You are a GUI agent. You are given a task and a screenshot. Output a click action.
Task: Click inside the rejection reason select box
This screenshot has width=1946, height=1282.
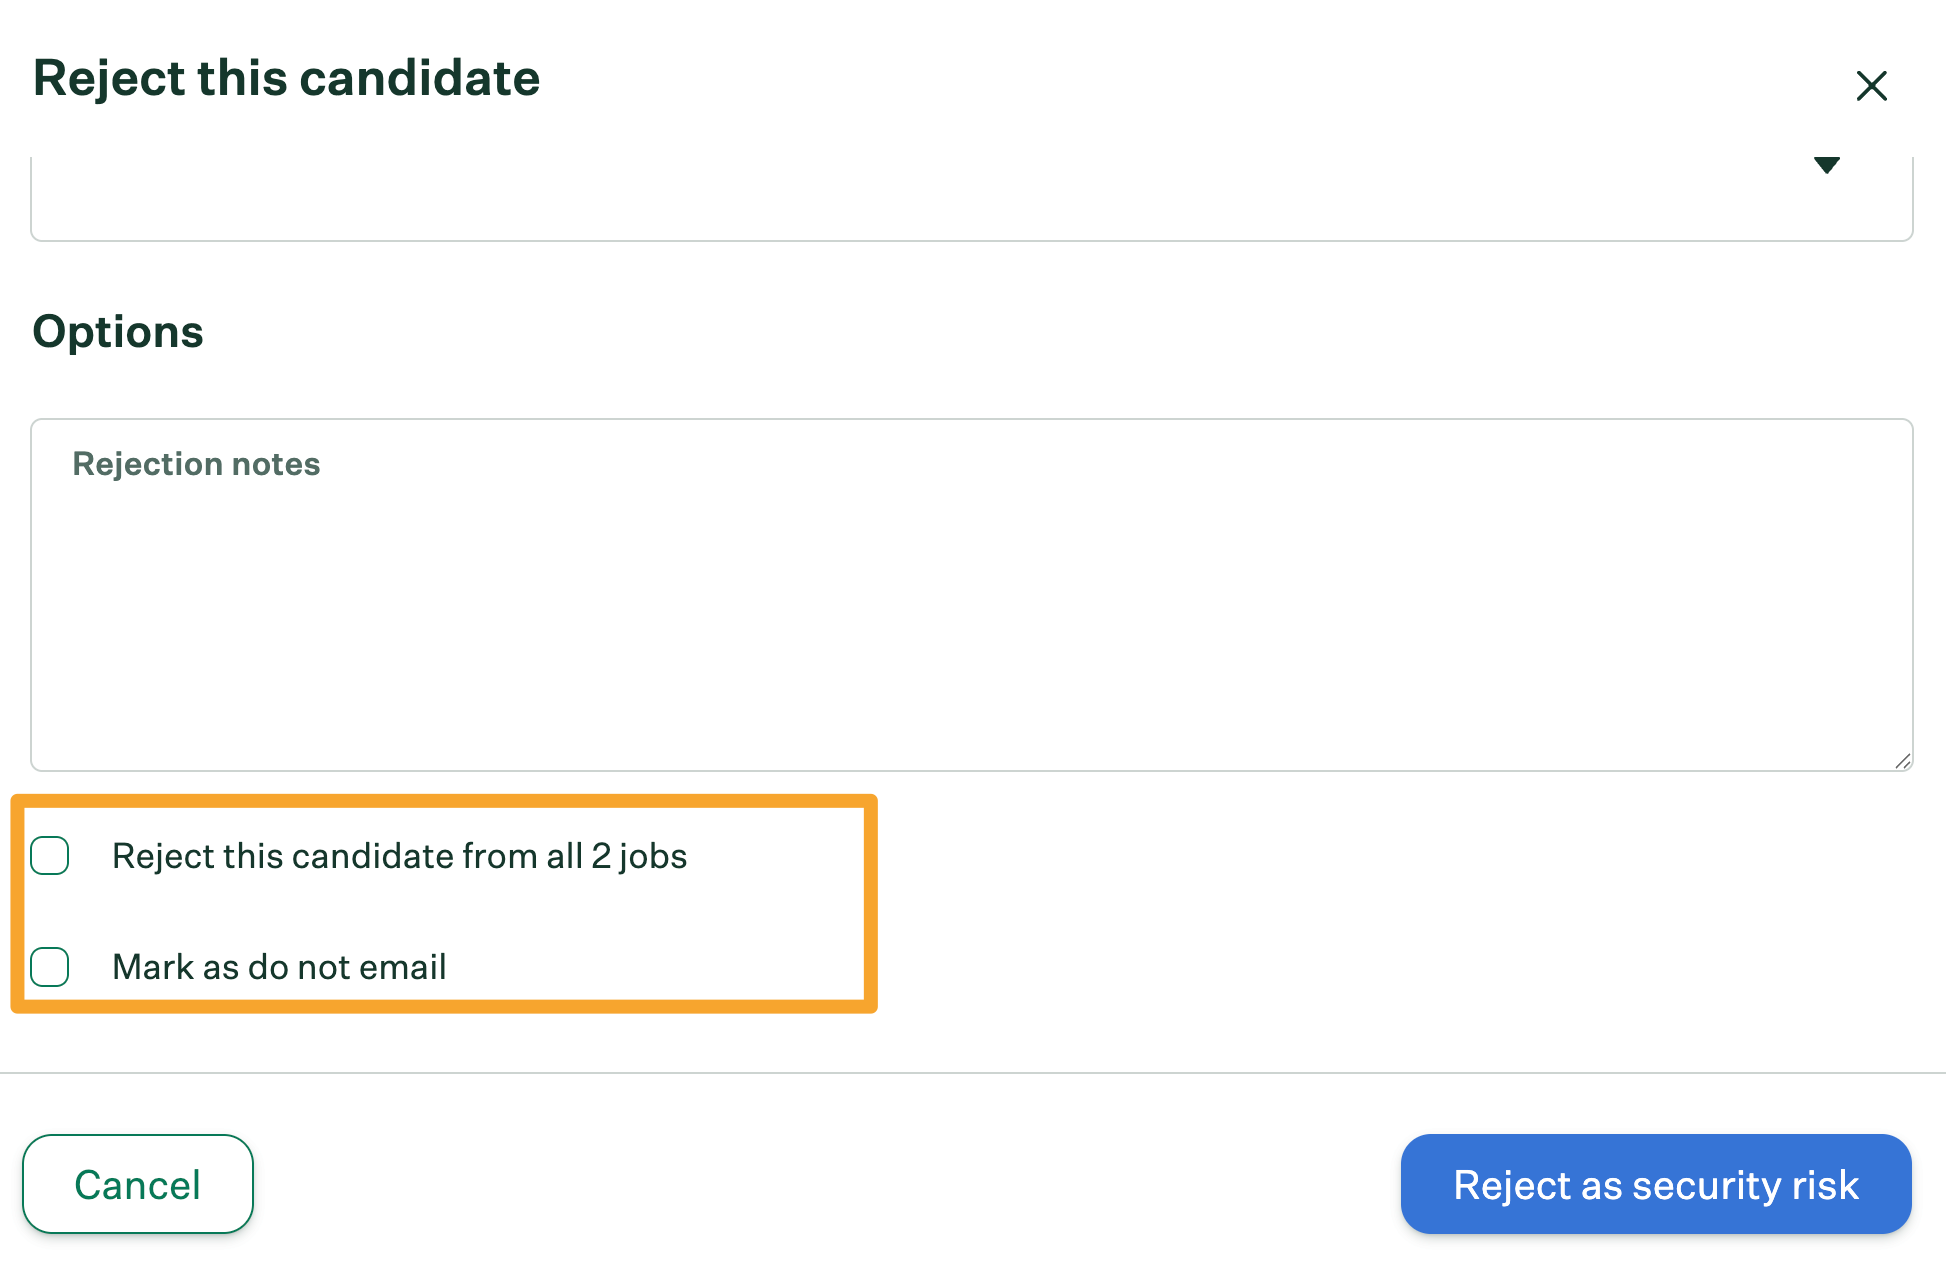tap(900, 198)
